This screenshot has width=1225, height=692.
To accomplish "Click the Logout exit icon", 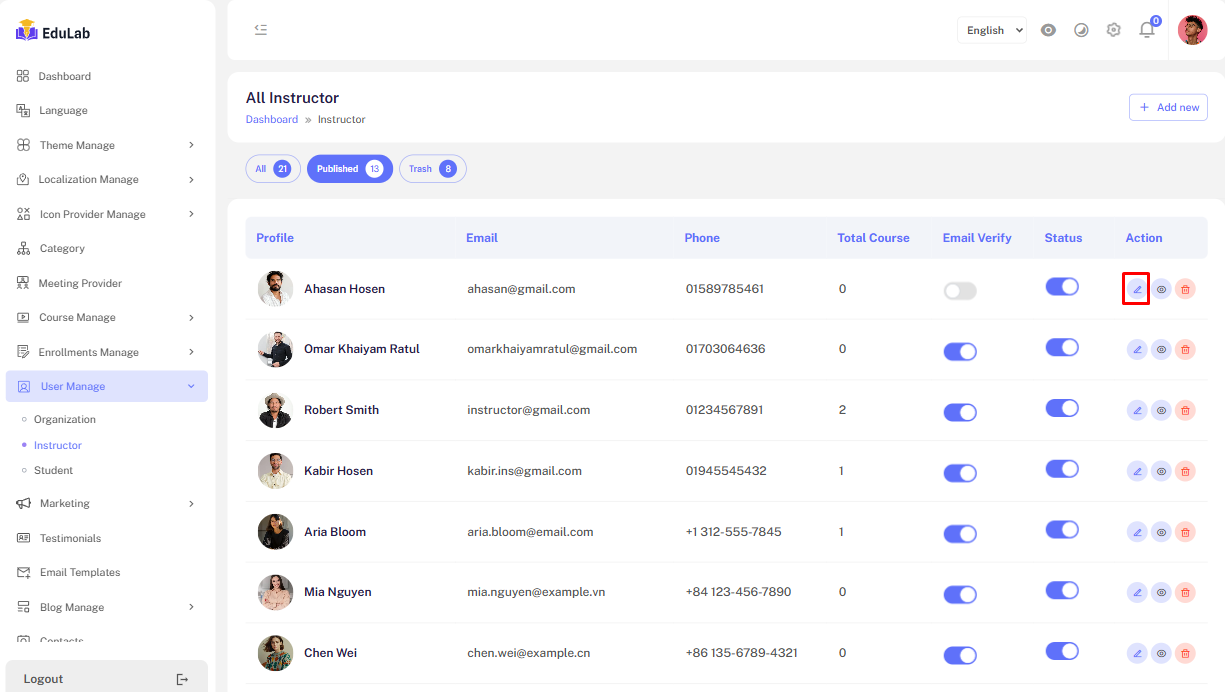I will tap(182, 679).
